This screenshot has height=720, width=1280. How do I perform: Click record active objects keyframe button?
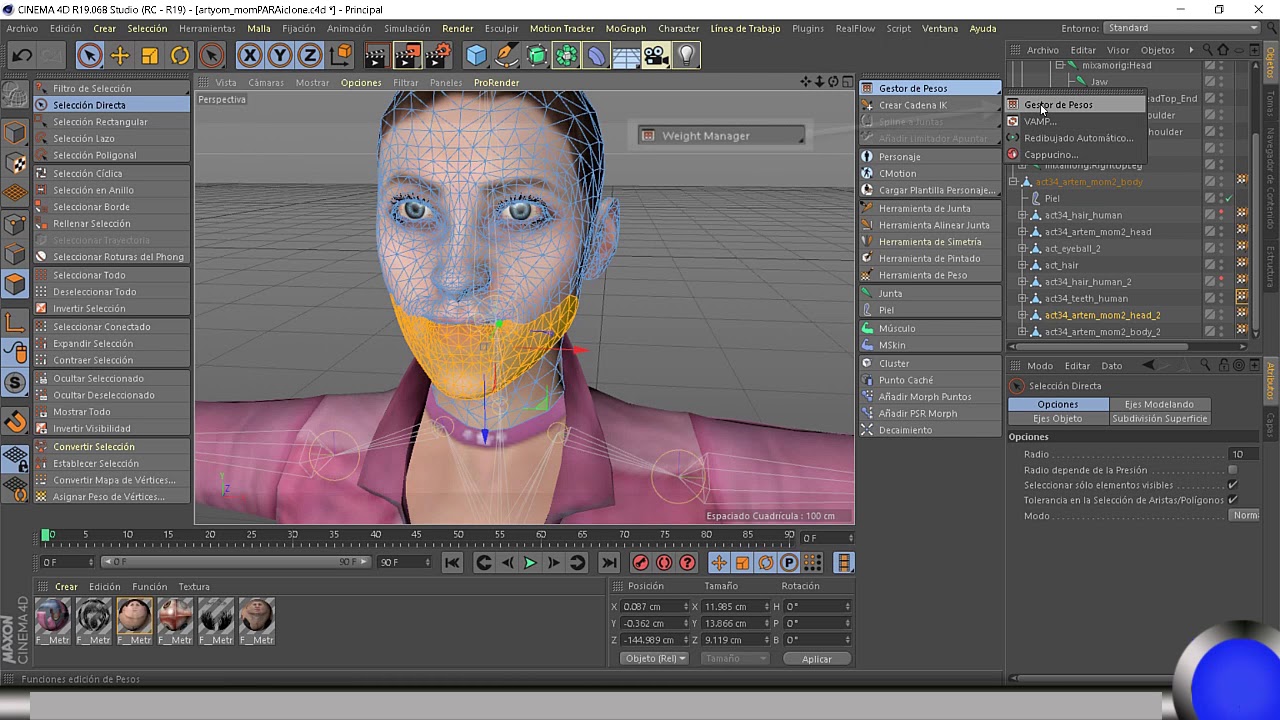click(x=640, y=563)
